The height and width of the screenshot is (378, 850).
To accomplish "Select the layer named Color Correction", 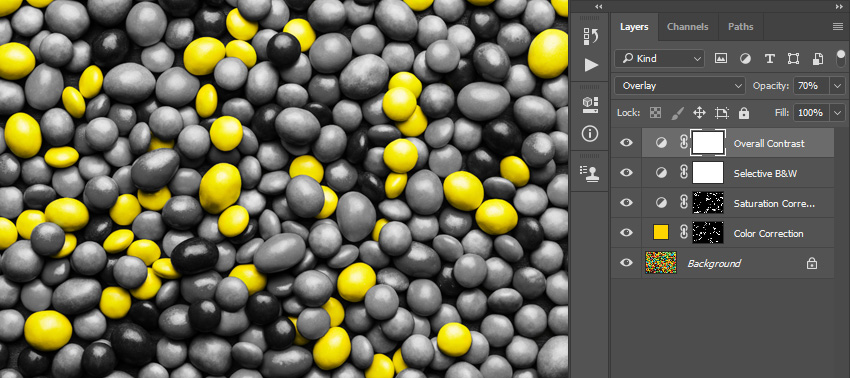I will pyautogui.click(x=769, y=233).
